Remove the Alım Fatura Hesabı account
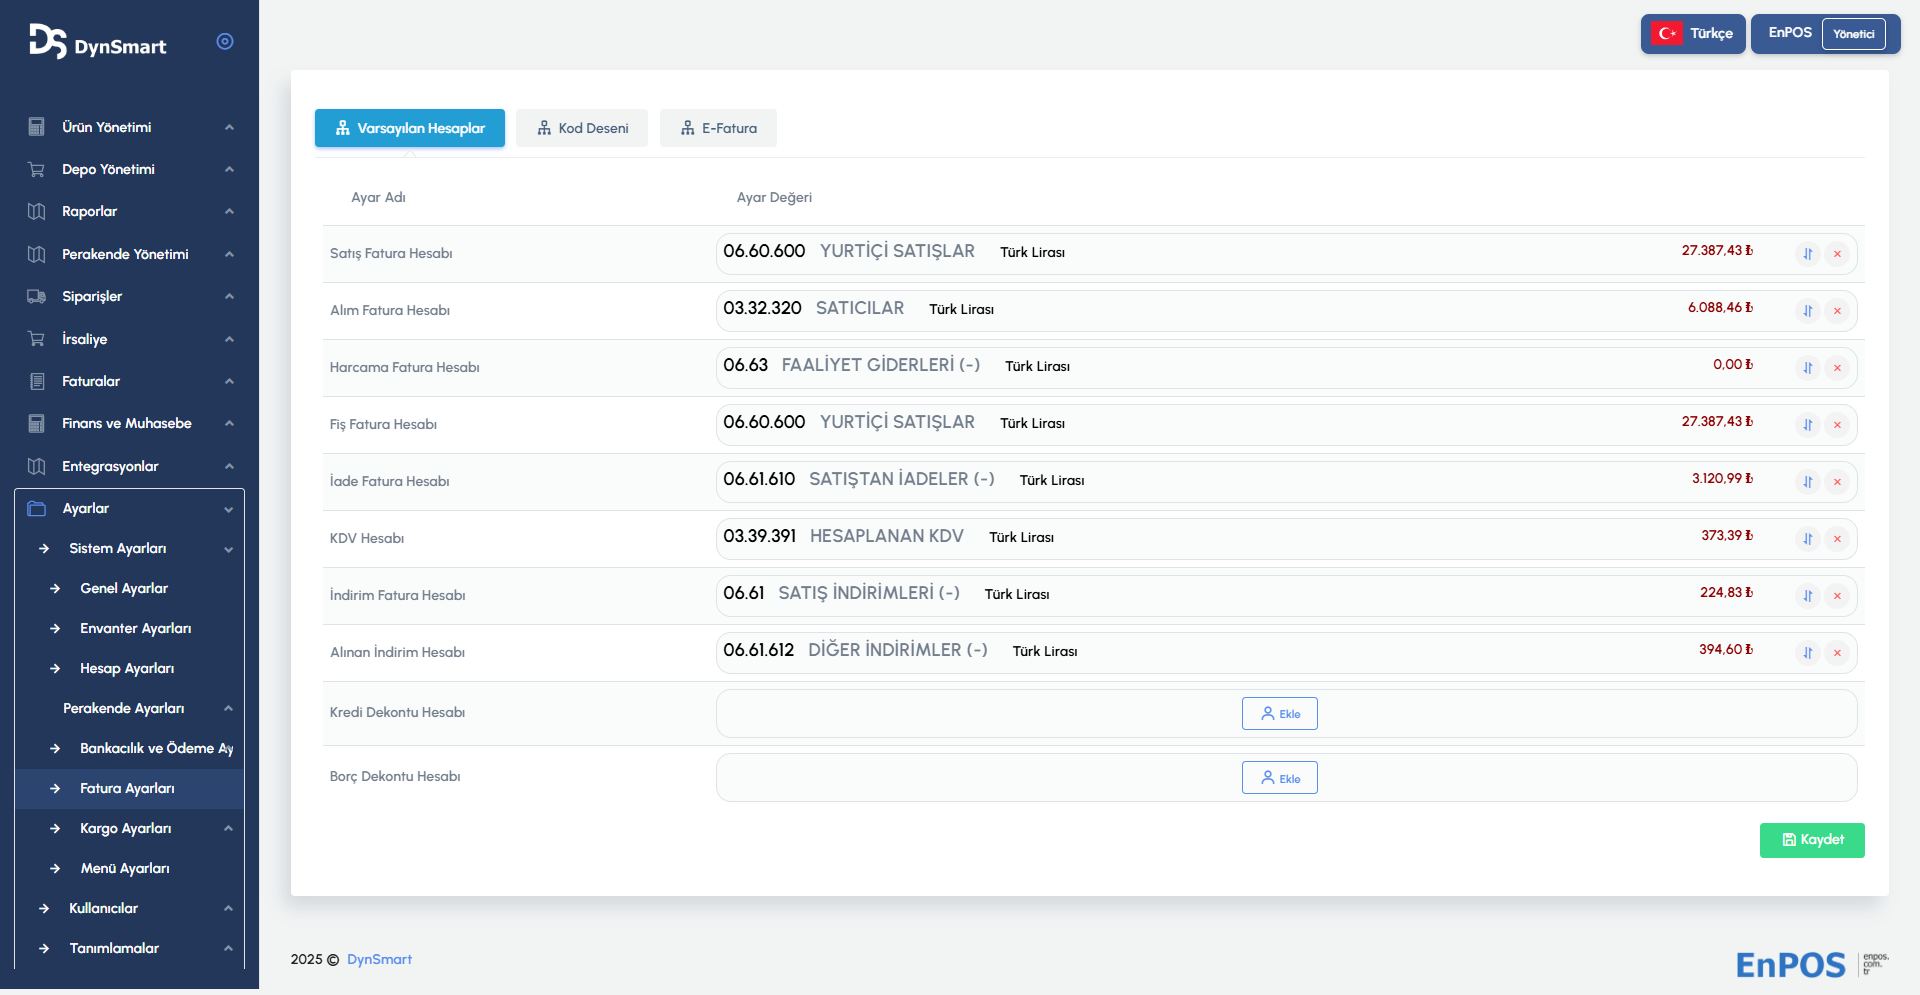Viewport: 1920px width, 995px height. [1837, 311]
